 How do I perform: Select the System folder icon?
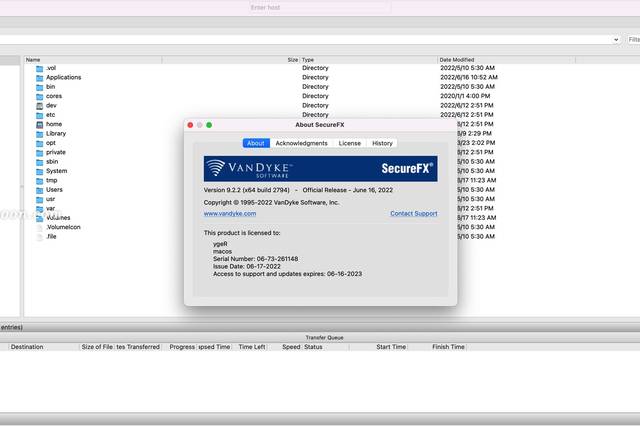click(40, 172)
